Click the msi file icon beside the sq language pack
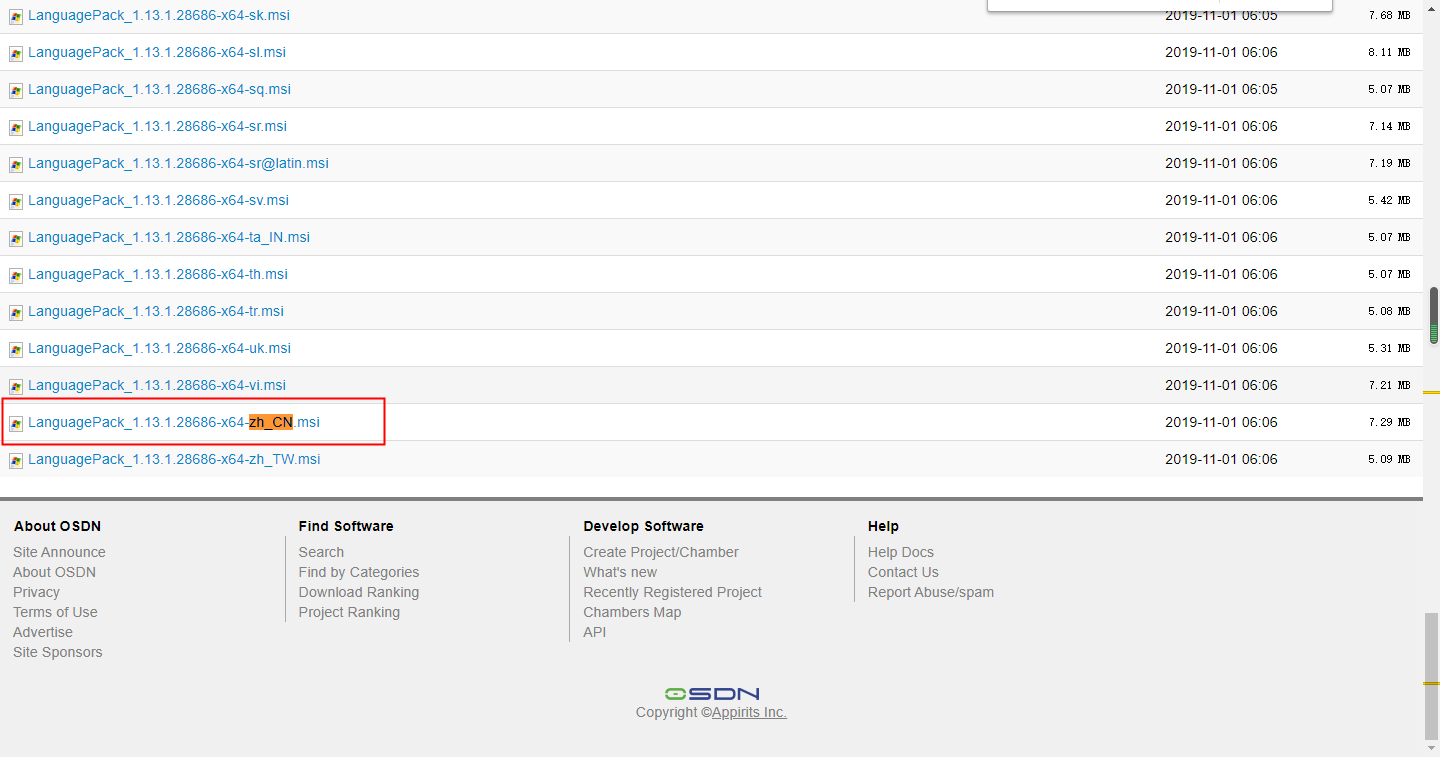The height and width of the screenshot is (757, 1440). [x=16, y=91]
